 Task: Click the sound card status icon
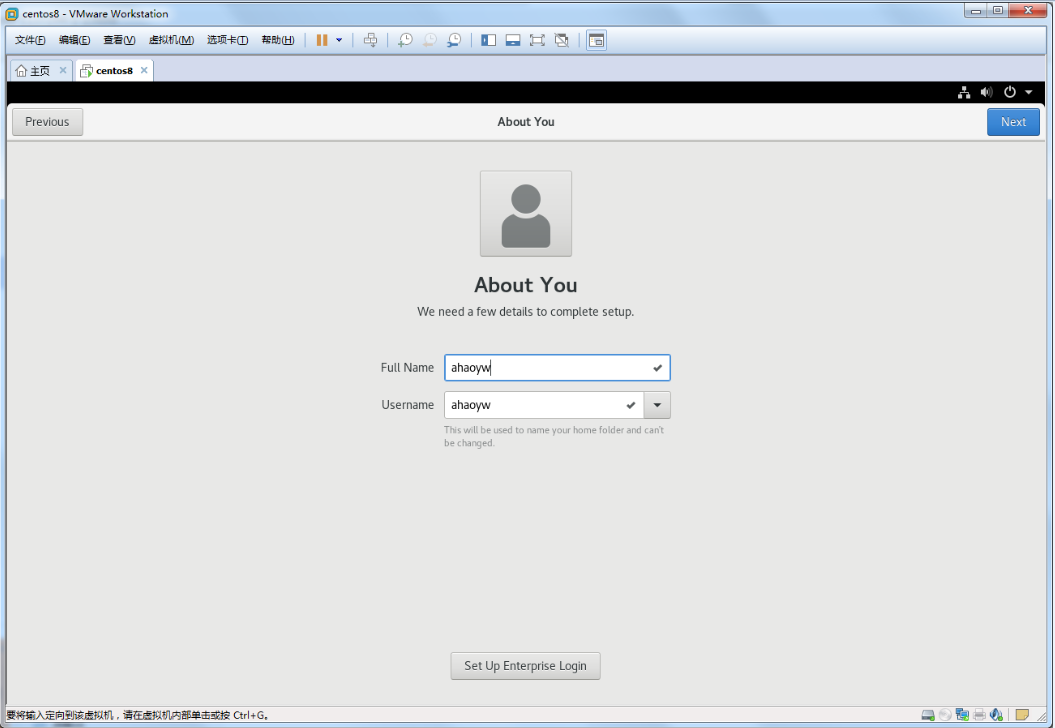996,715
